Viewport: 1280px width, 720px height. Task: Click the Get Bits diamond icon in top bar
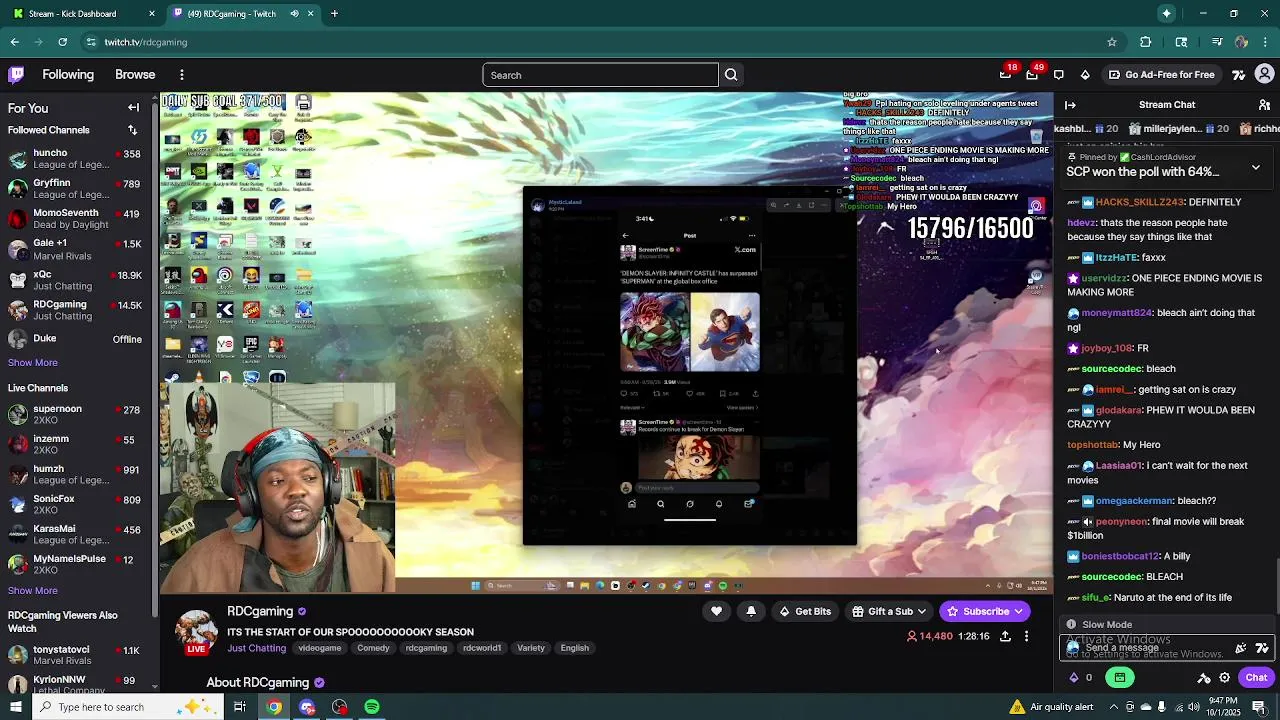click(1085, 75)
